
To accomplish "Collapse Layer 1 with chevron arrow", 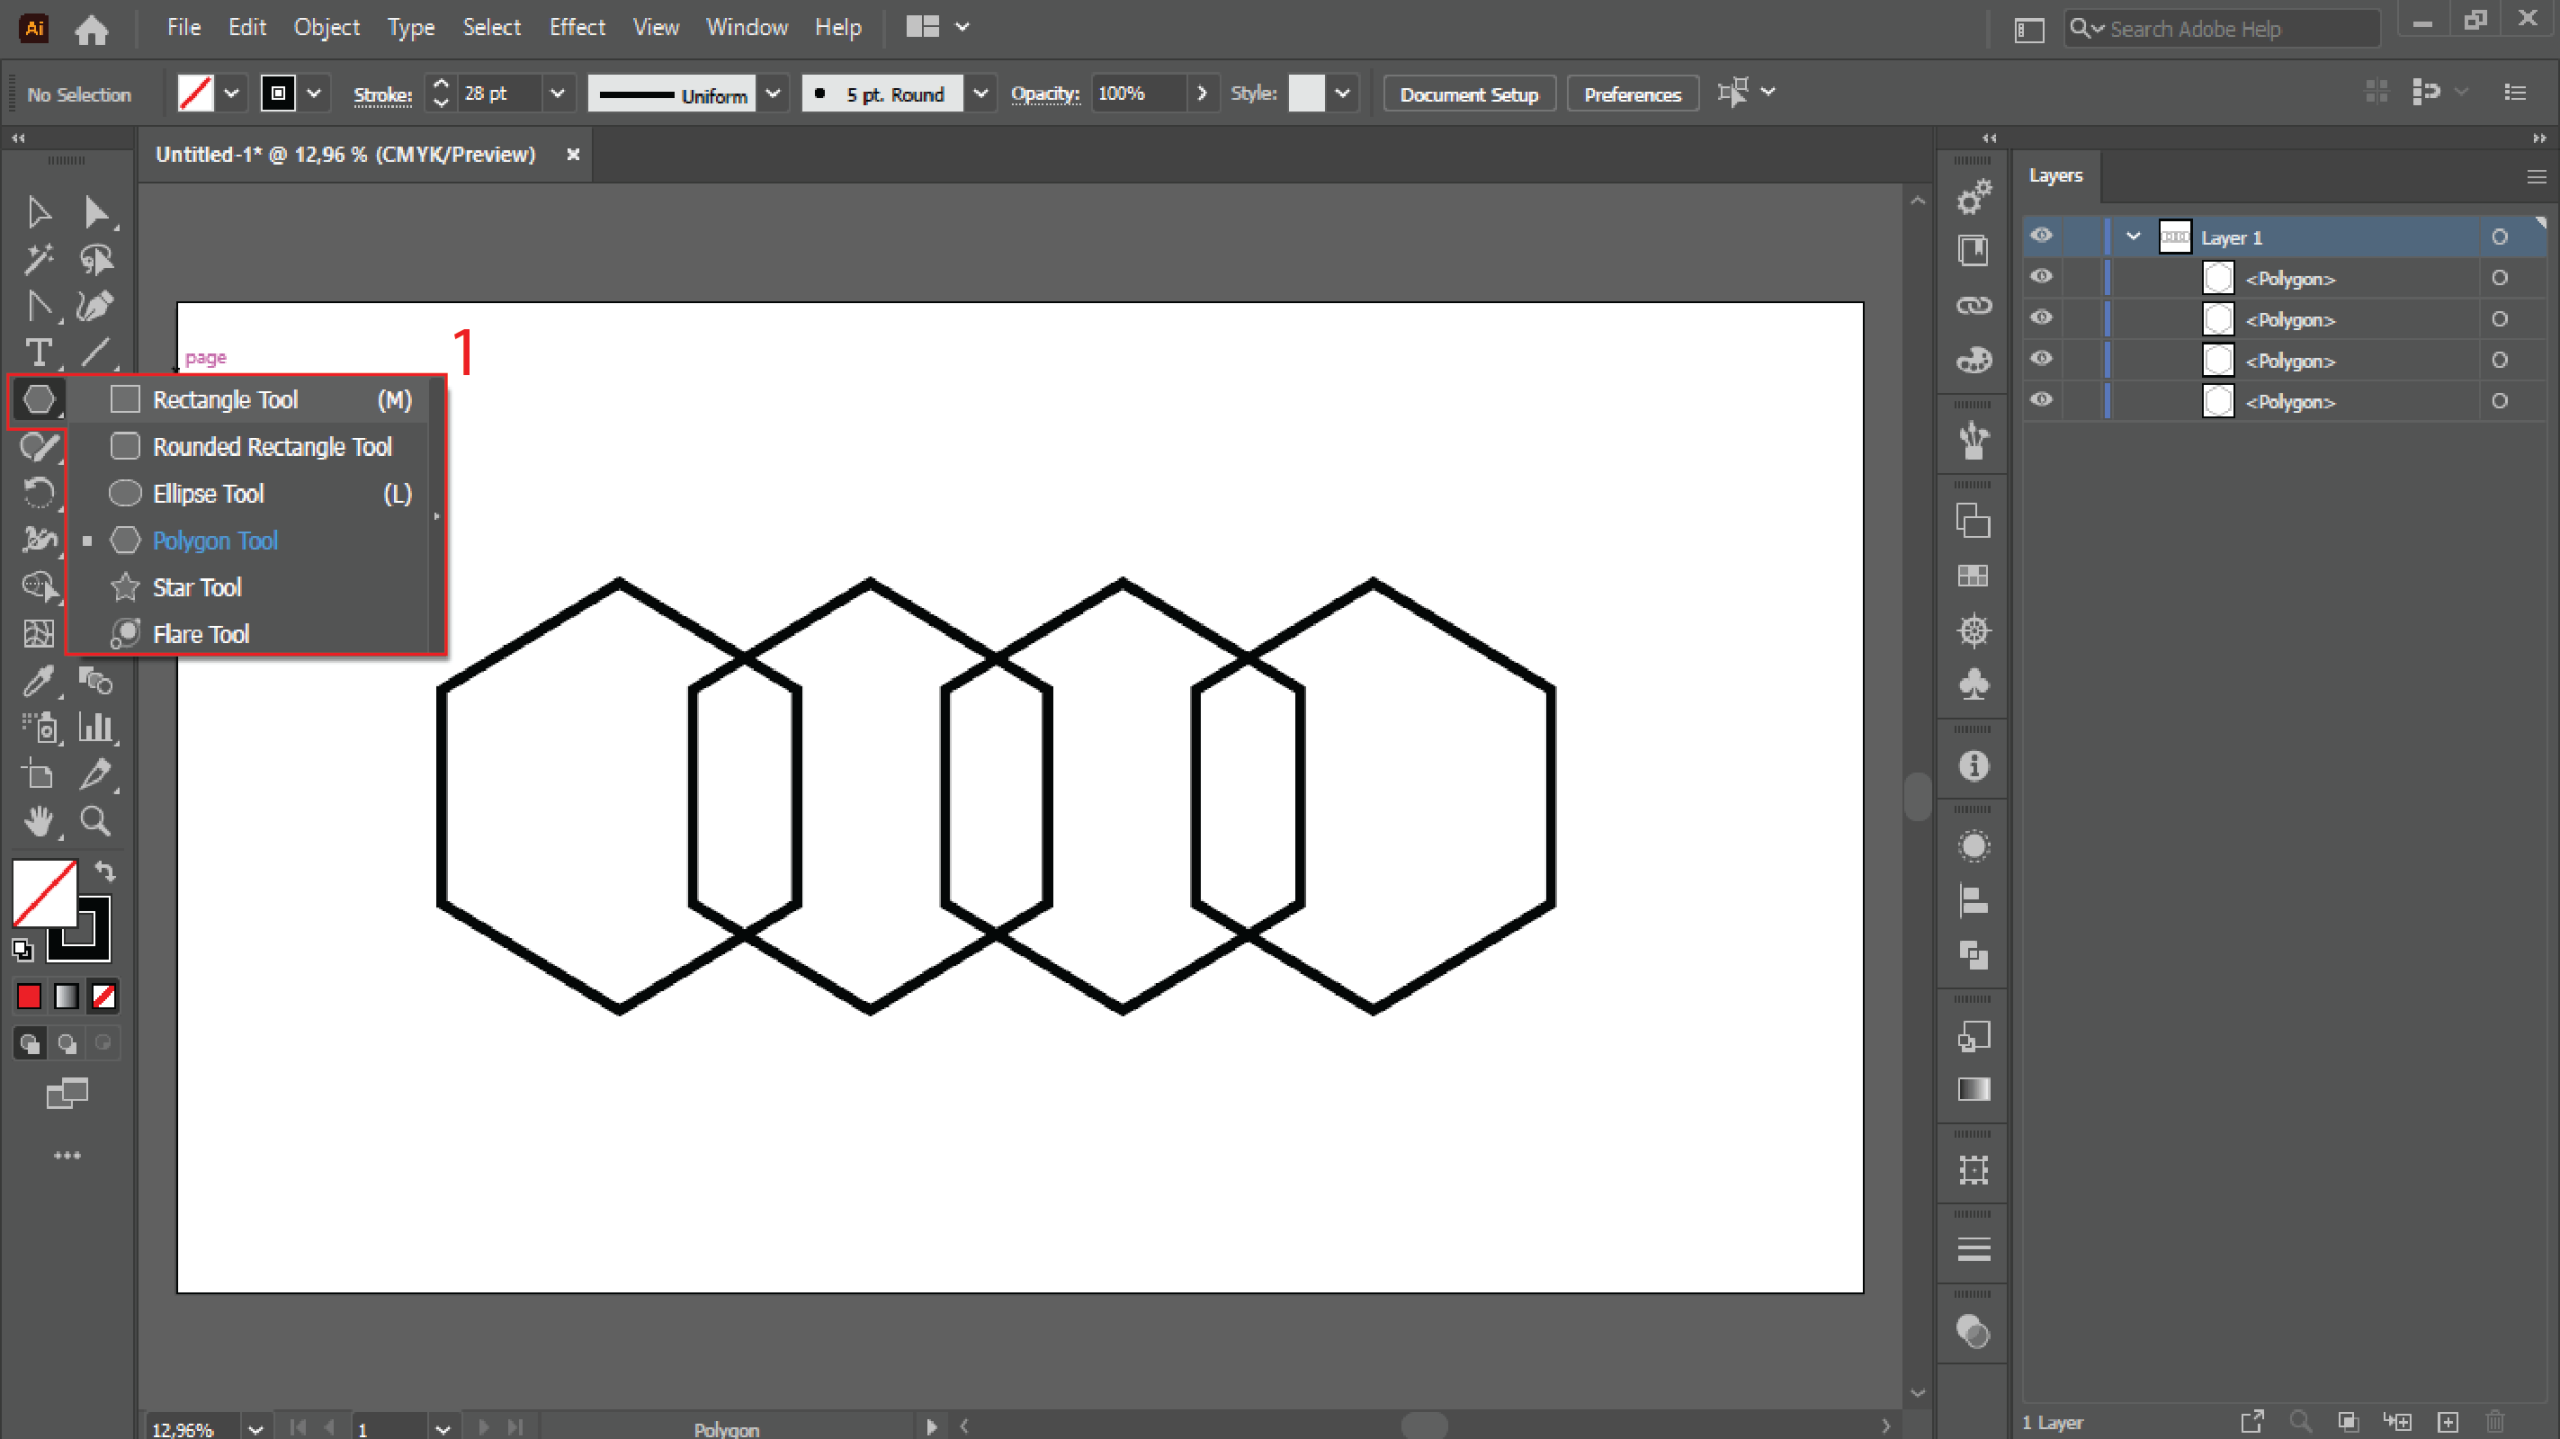I will [x=2132, y=237].
